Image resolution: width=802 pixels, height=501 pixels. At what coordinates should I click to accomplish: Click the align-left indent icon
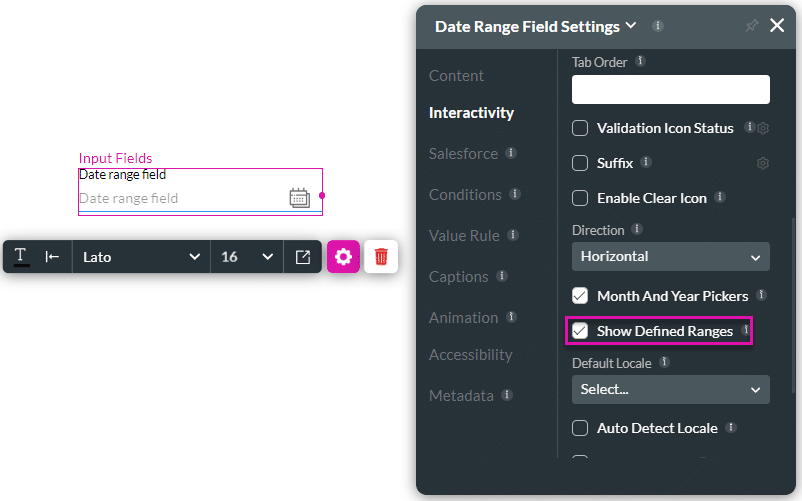point(52,257)
